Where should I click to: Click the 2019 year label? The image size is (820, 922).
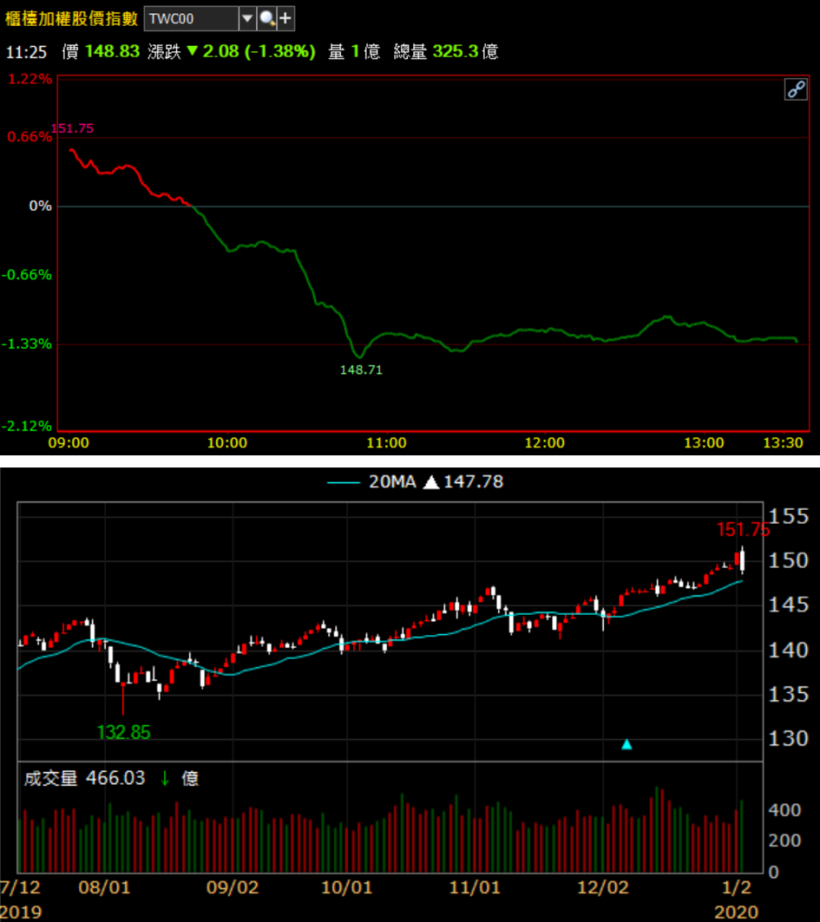(21, 912)
